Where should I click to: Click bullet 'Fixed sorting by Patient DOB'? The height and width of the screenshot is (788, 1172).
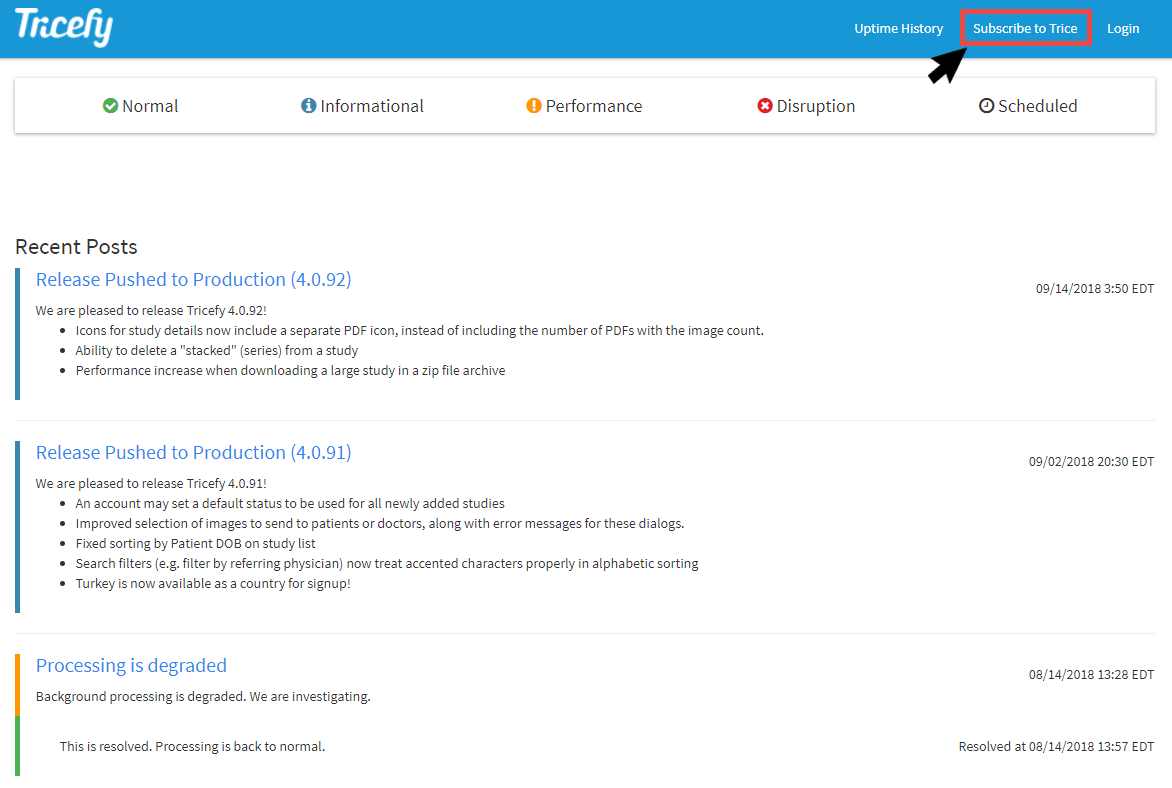(x=195, y=544)
